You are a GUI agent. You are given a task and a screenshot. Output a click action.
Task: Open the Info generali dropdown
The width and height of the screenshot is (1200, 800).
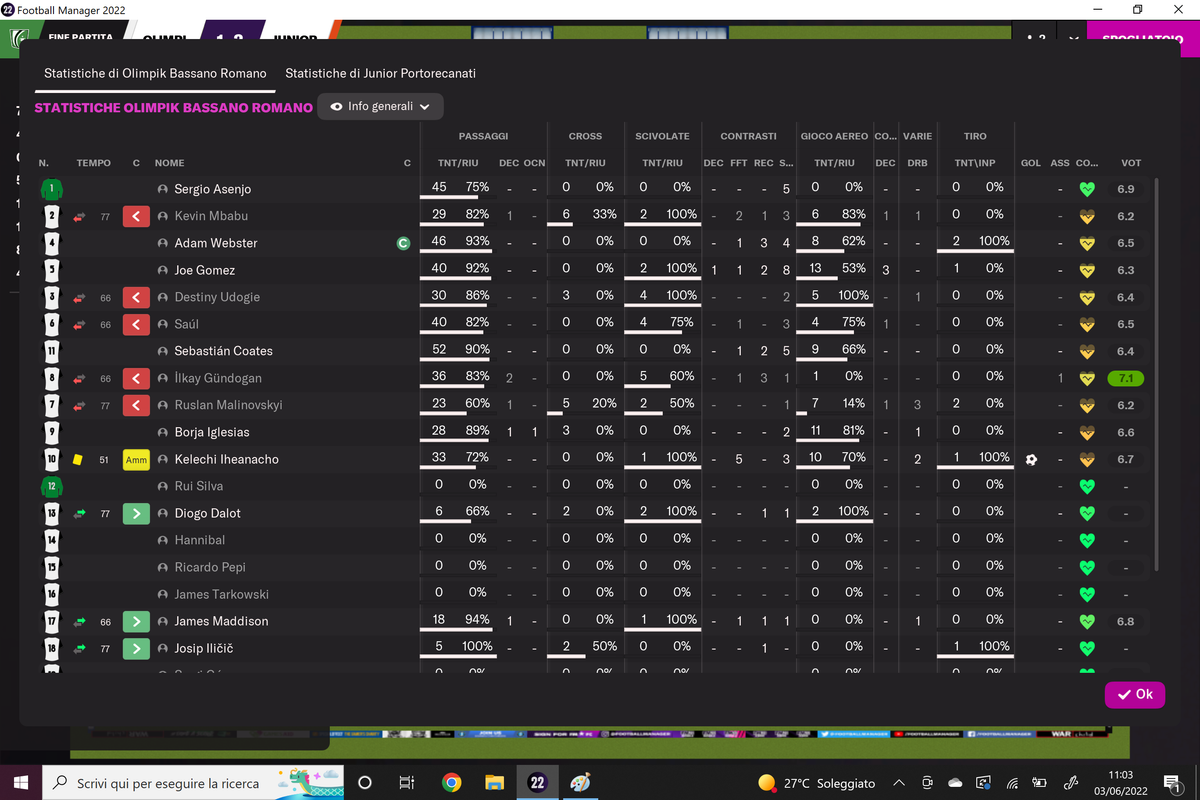380,106
